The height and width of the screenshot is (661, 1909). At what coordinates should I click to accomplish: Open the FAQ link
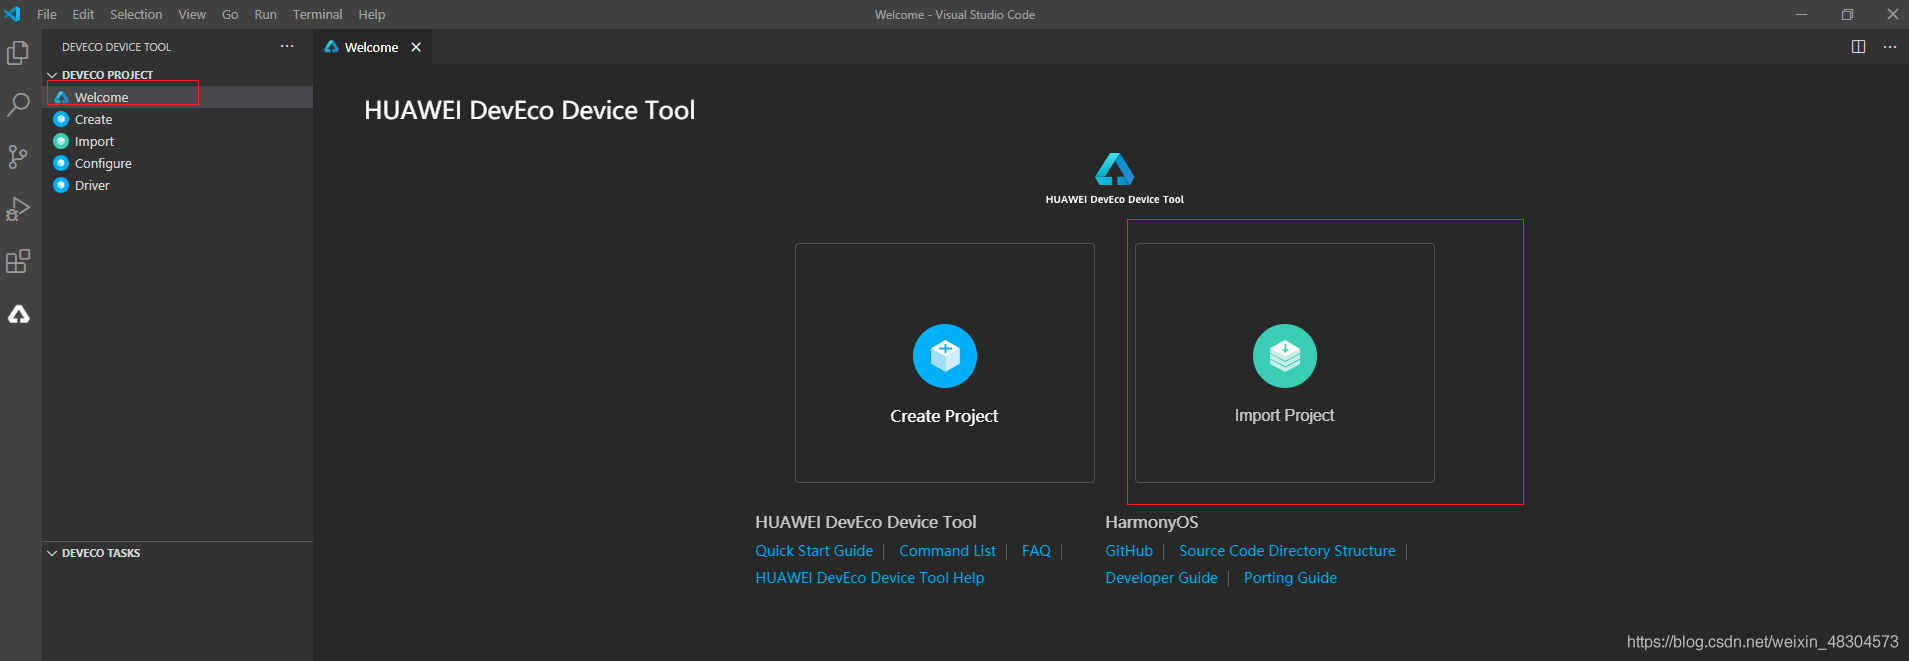1036,551
